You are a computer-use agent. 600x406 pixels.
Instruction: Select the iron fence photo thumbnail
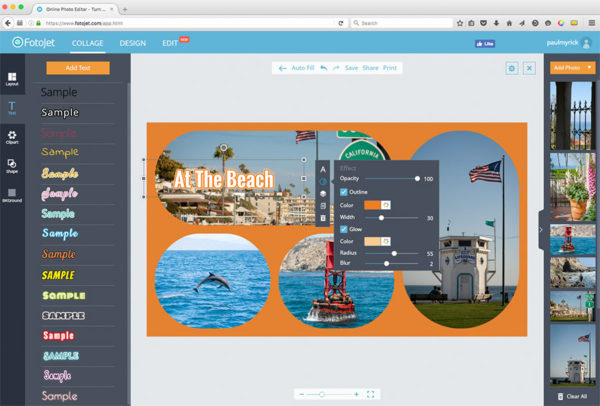pyautogui.click(x=572, y=115)
